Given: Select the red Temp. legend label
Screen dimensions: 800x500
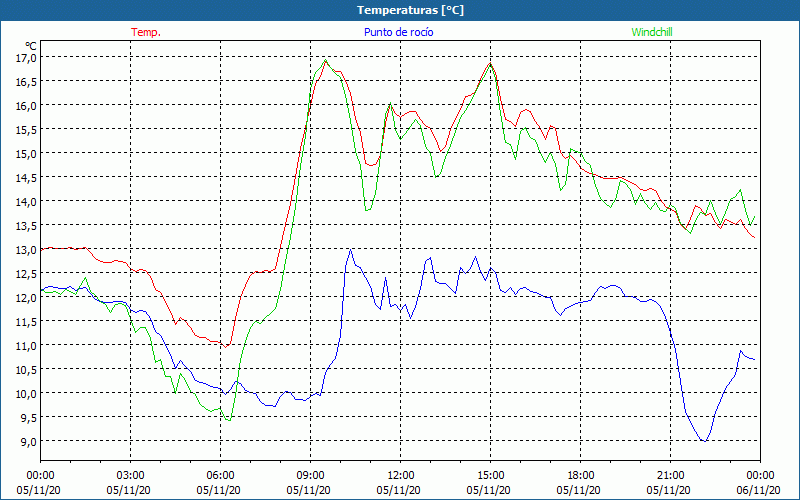Looking at the screenshot, I should pos(146,32).
